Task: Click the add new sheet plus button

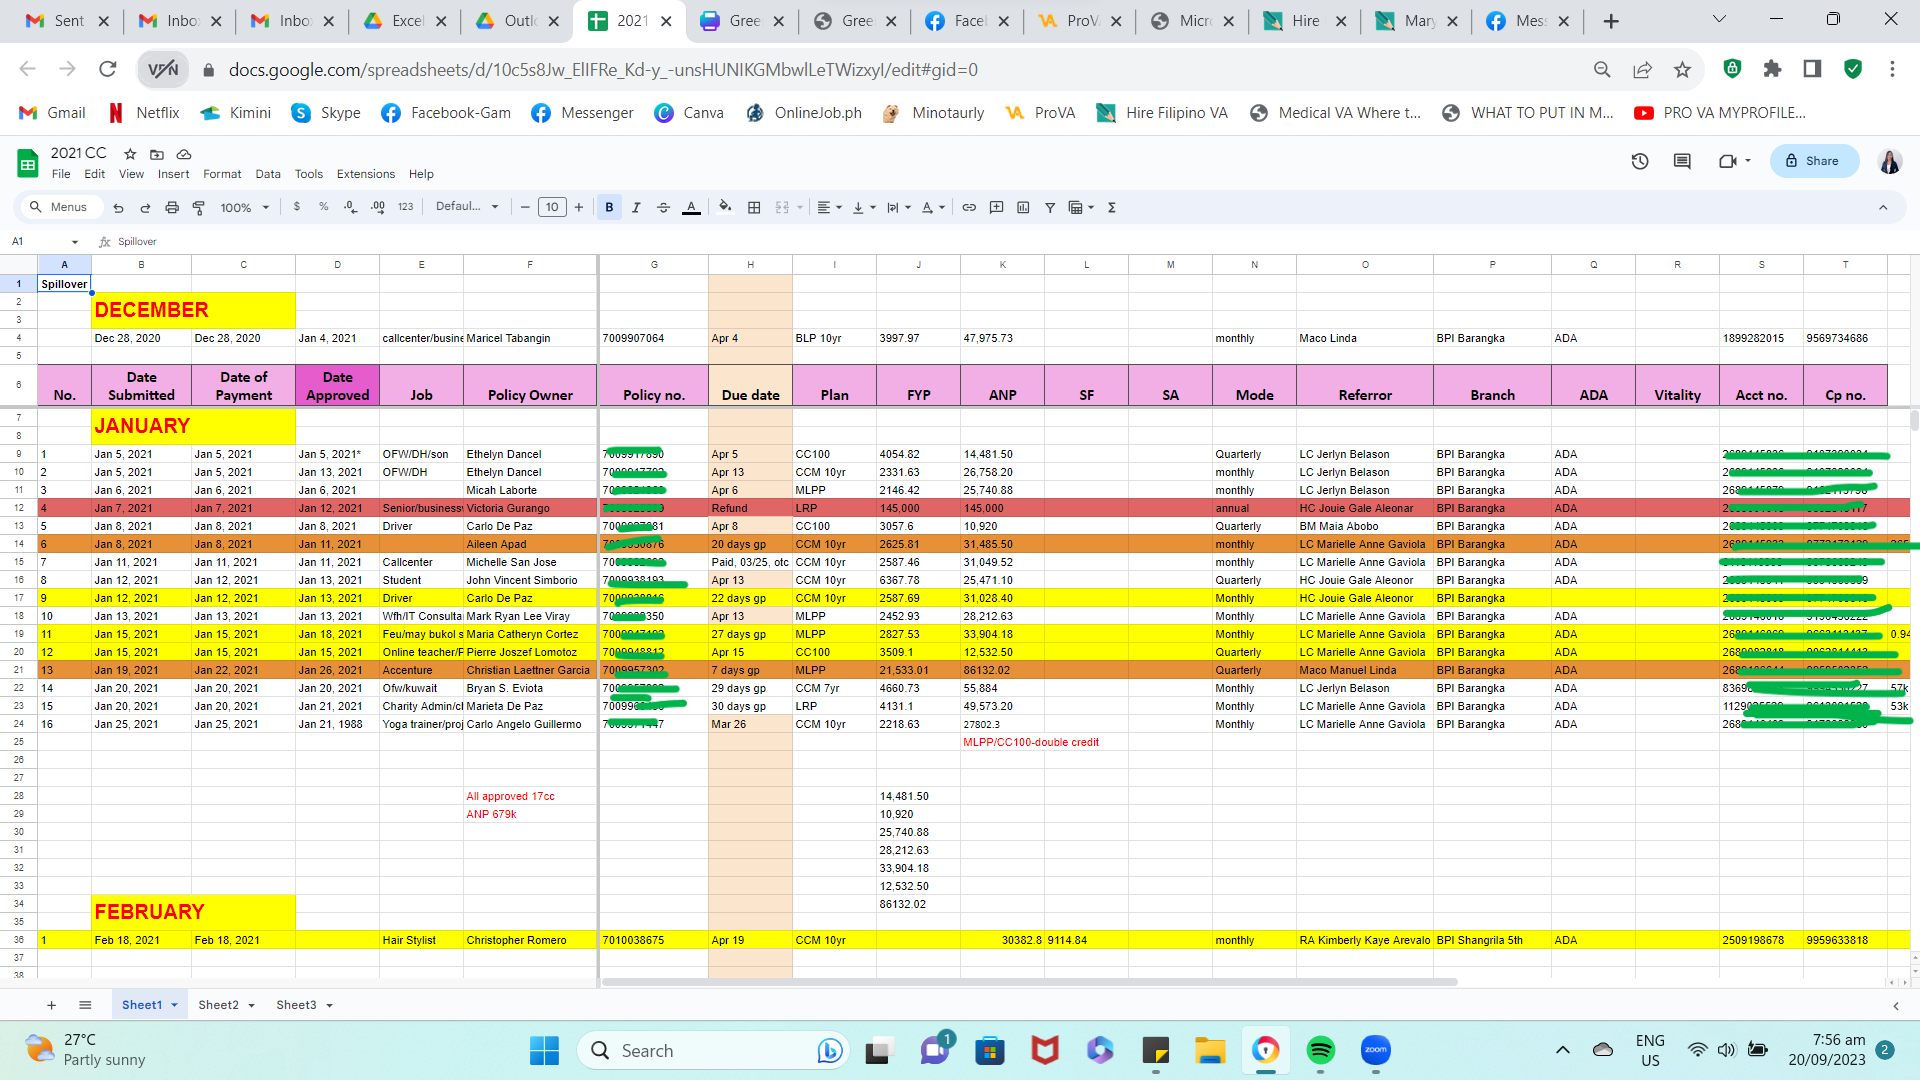Action: (51, 1005)
